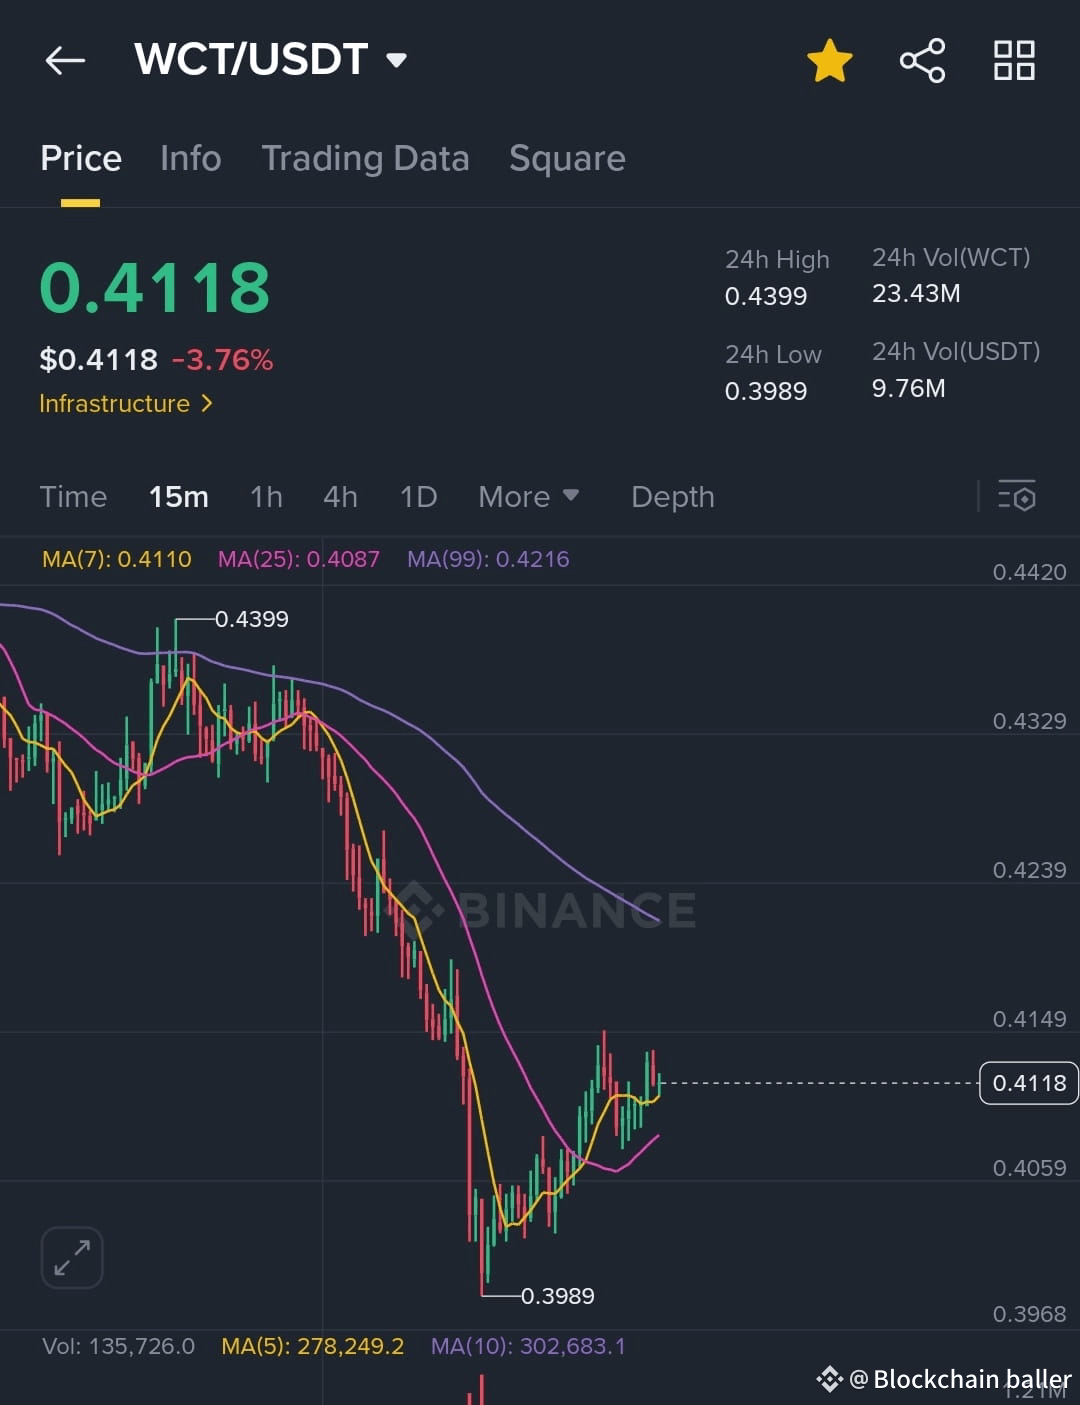Click the 0.4149 price axis label
Viewport: 1080px width, 1405px height.
[1029, 1019]
